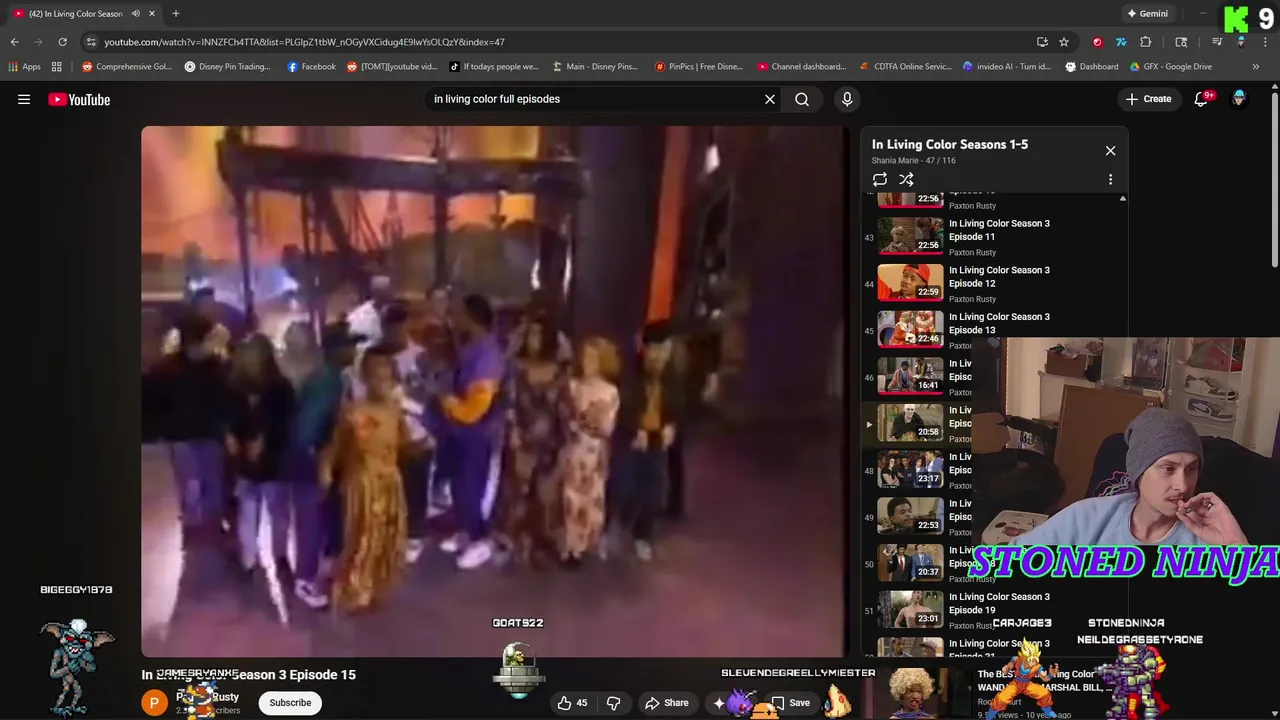Open the Comprehensive Gol... bookmark

127,67
